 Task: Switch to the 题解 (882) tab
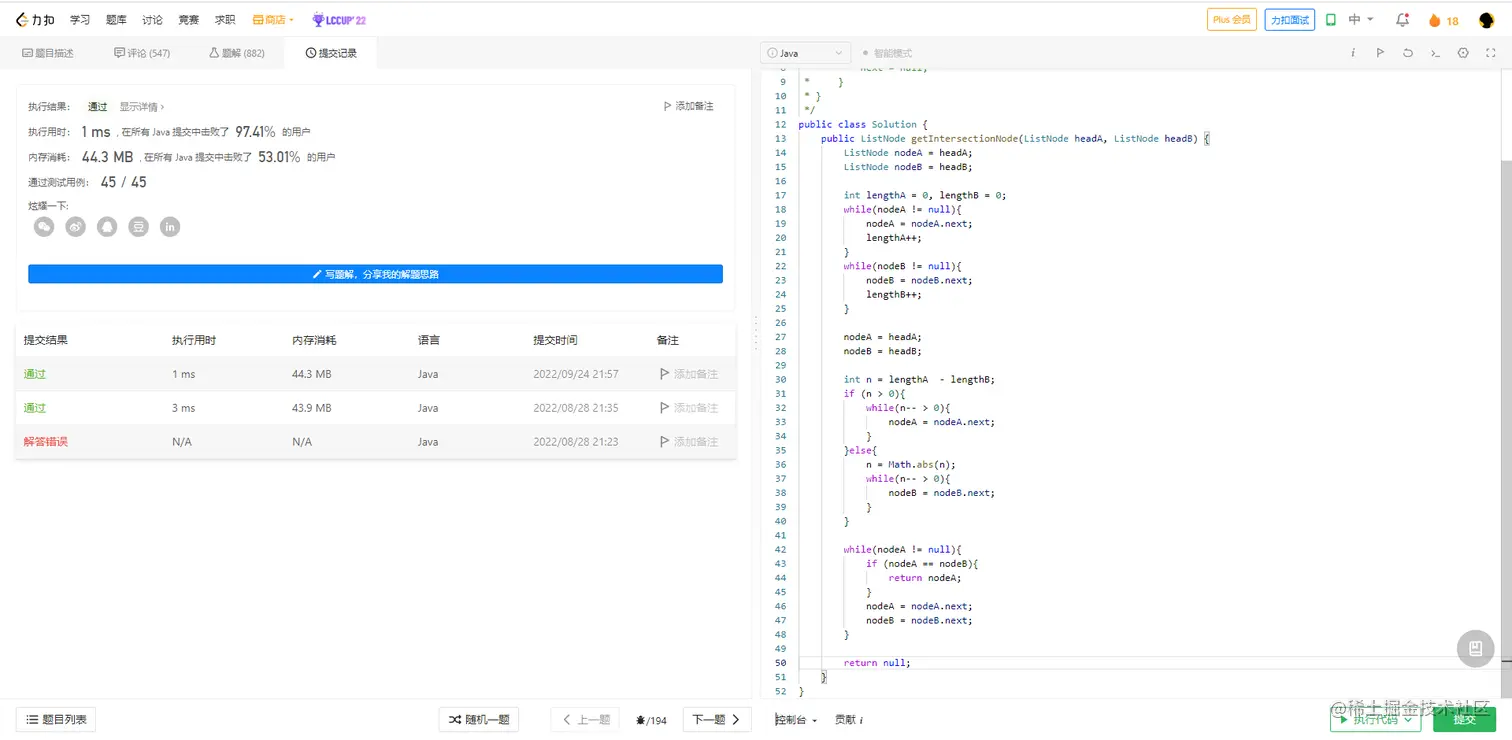[x=237, y=53]
